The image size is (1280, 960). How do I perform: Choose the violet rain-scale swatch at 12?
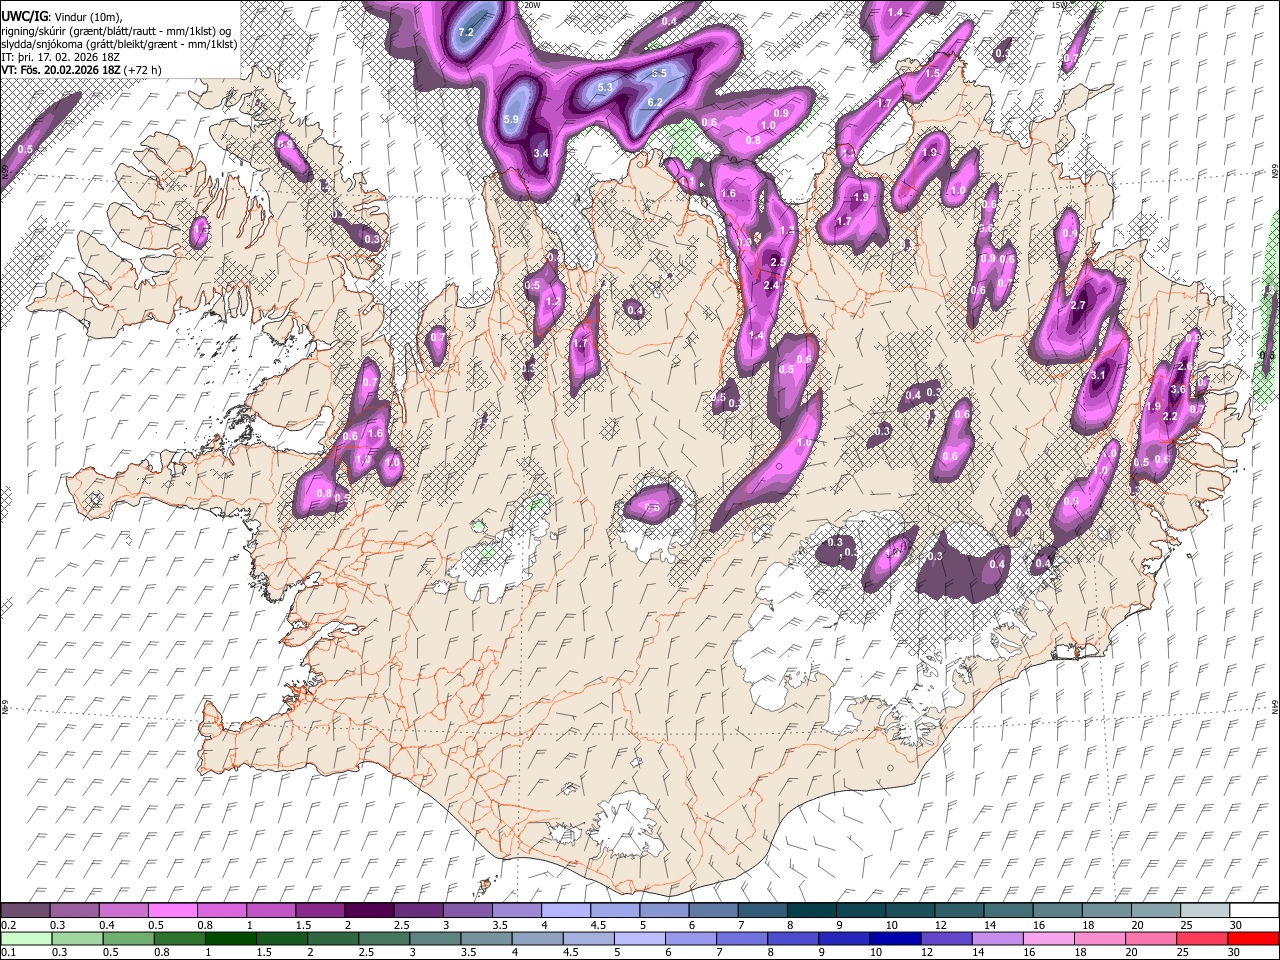[x=946, y=938]
